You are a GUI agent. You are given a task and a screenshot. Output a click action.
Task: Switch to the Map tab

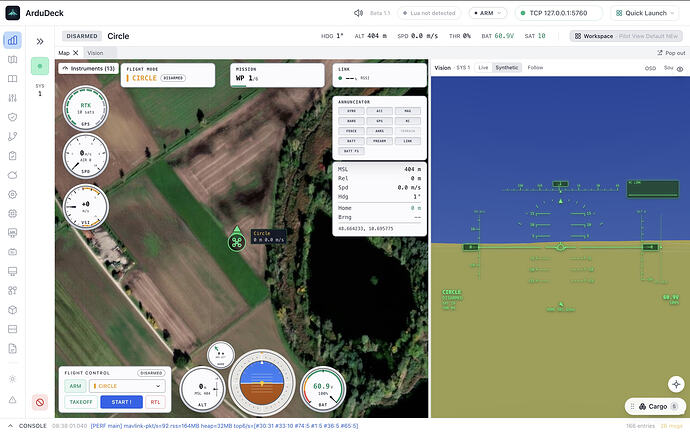point(64,53)
